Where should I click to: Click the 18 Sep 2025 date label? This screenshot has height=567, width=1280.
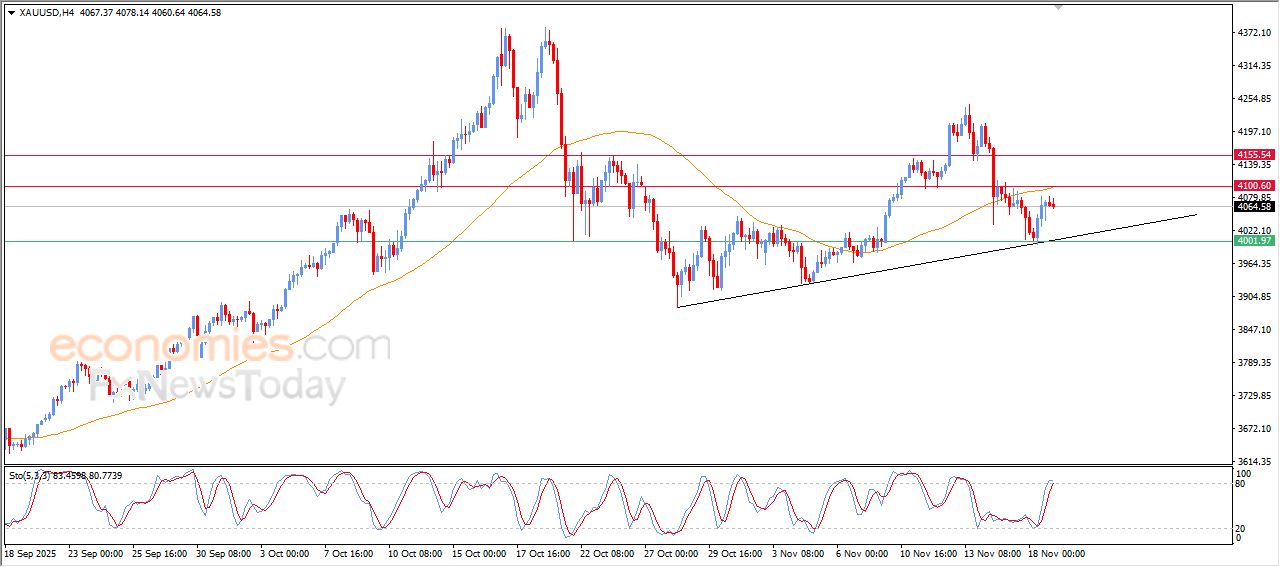31,553
